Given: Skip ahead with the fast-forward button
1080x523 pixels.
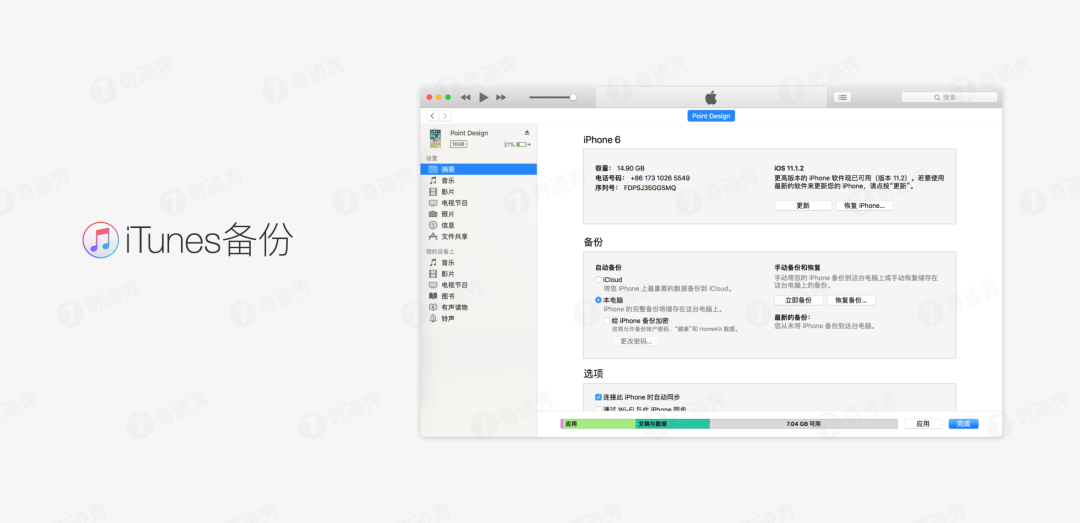Looking at the screenshot, I should tap(501, 98).
